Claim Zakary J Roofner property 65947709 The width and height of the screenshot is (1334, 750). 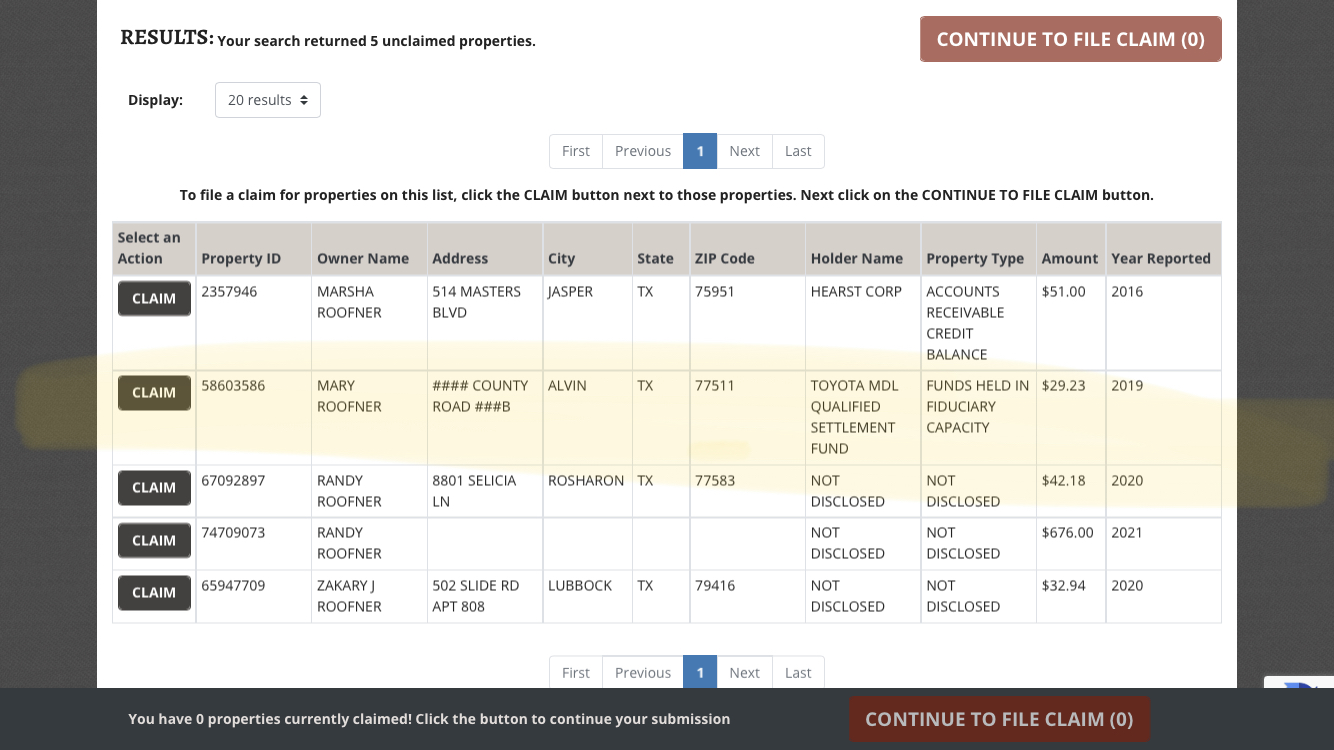tap(154, 592)
